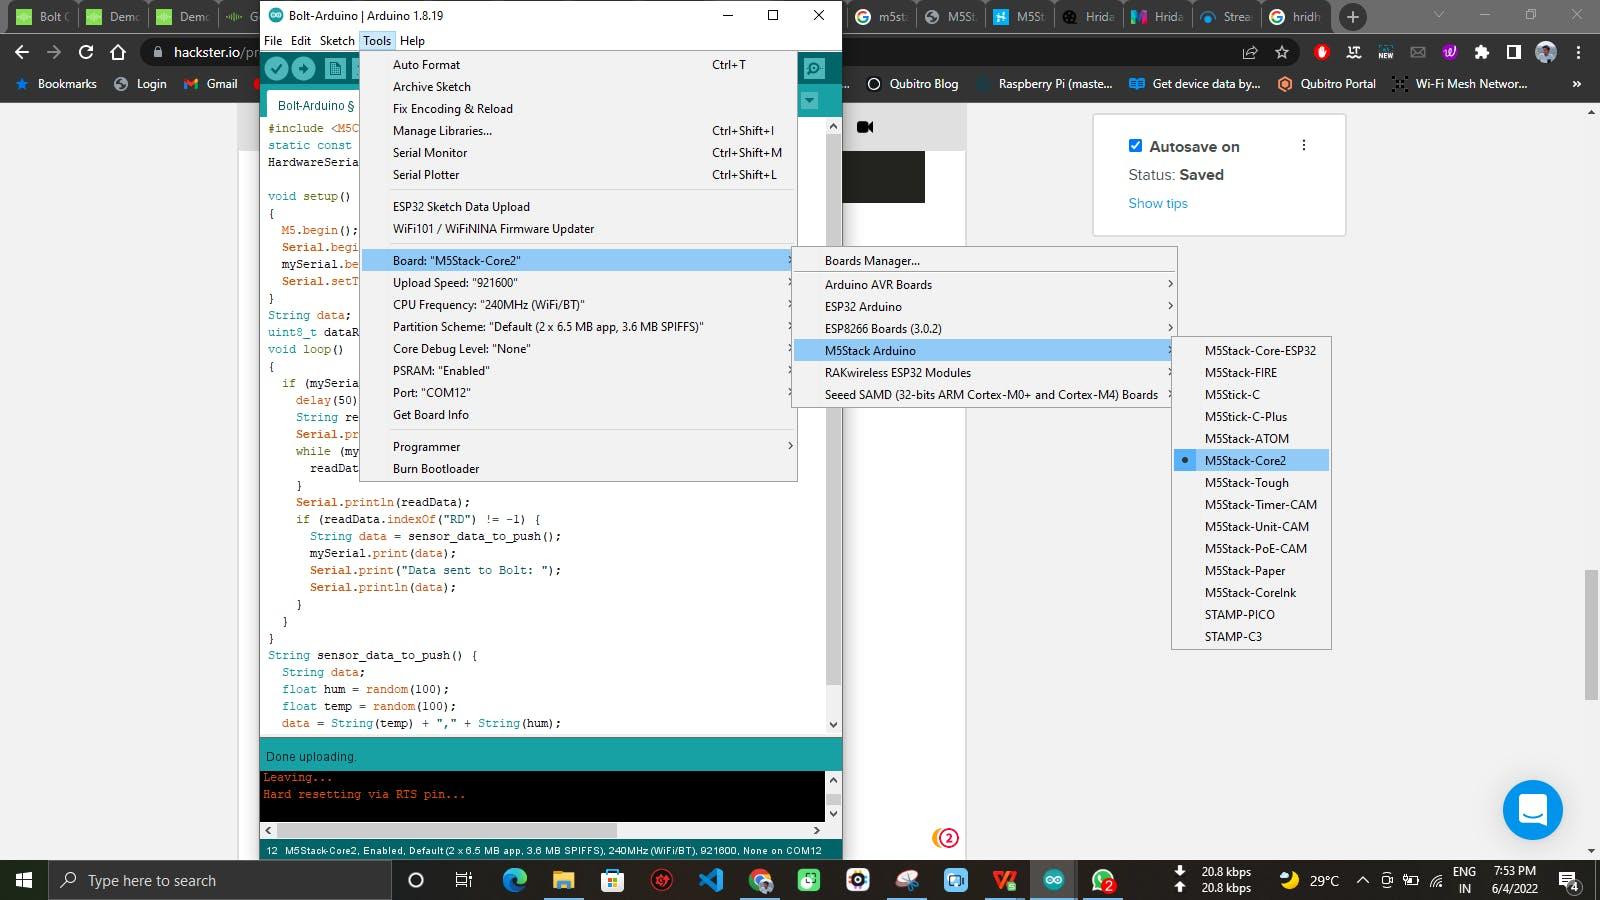Open the Task View icon in the taskbar
This screenshot has width=1600, height=900.
coord(464,880)
